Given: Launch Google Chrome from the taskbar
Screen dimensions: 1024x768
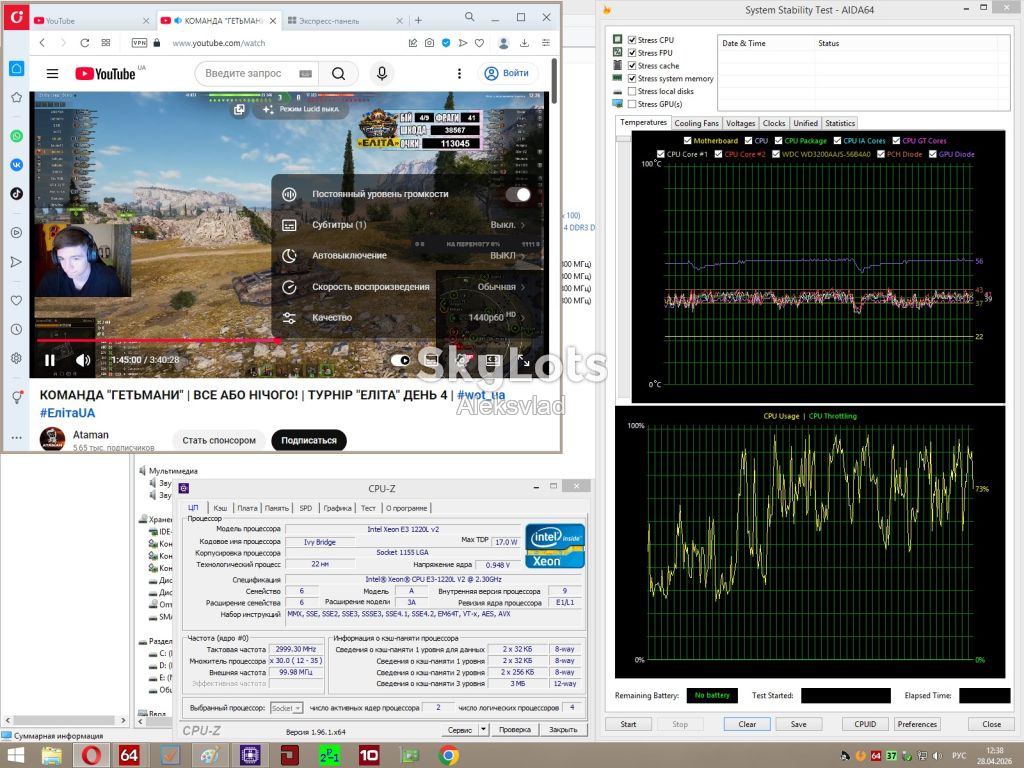Looking at the screenshot, I should [x=449, y=756].
